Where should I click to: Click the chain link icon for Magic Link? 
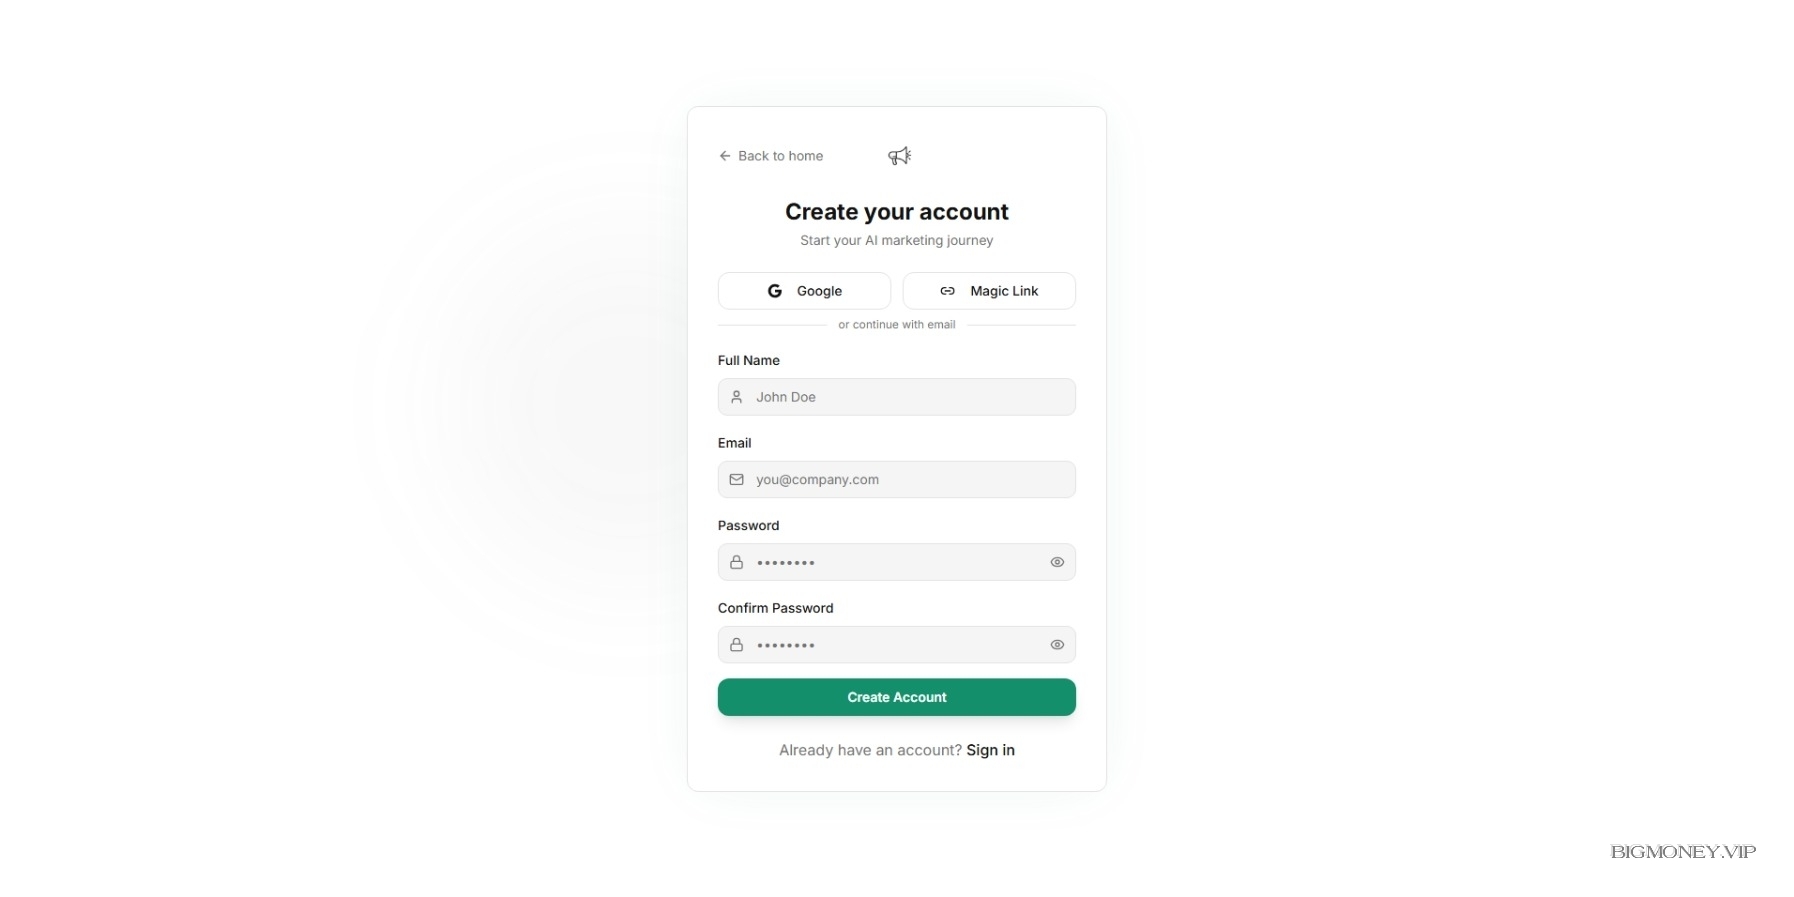[947, 291]
